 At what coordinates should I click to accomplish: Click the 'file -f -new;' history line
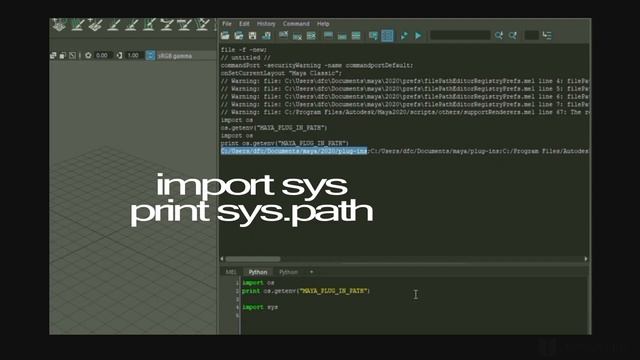click(244, 50)
